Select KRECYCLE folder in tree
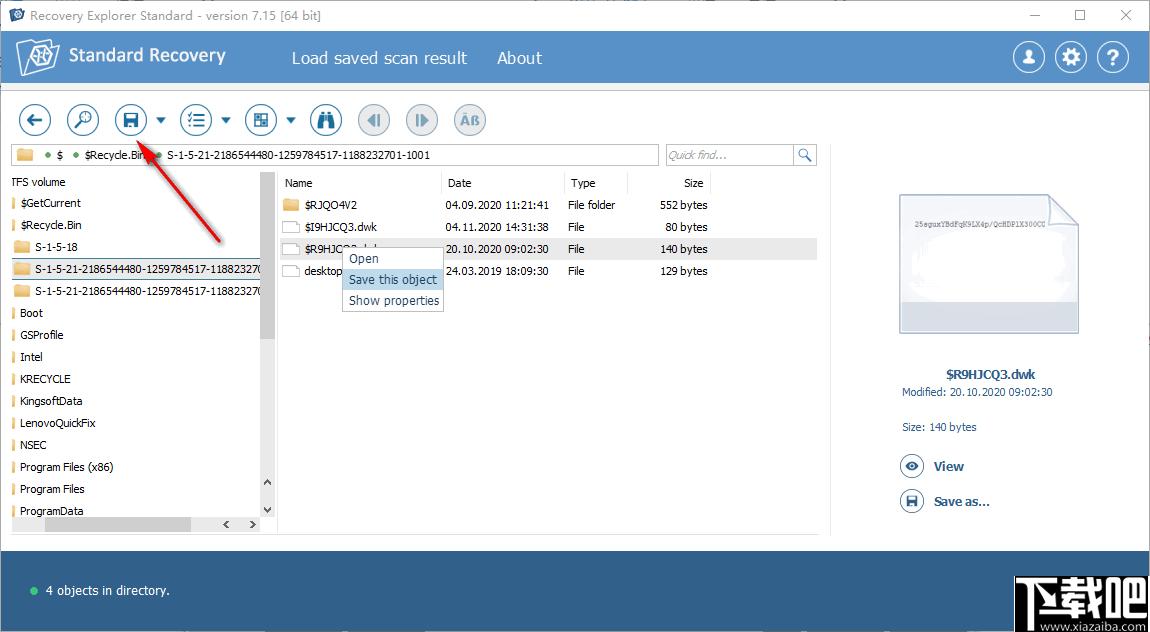This screenshot has height=632, width=1150. [45, 379]
